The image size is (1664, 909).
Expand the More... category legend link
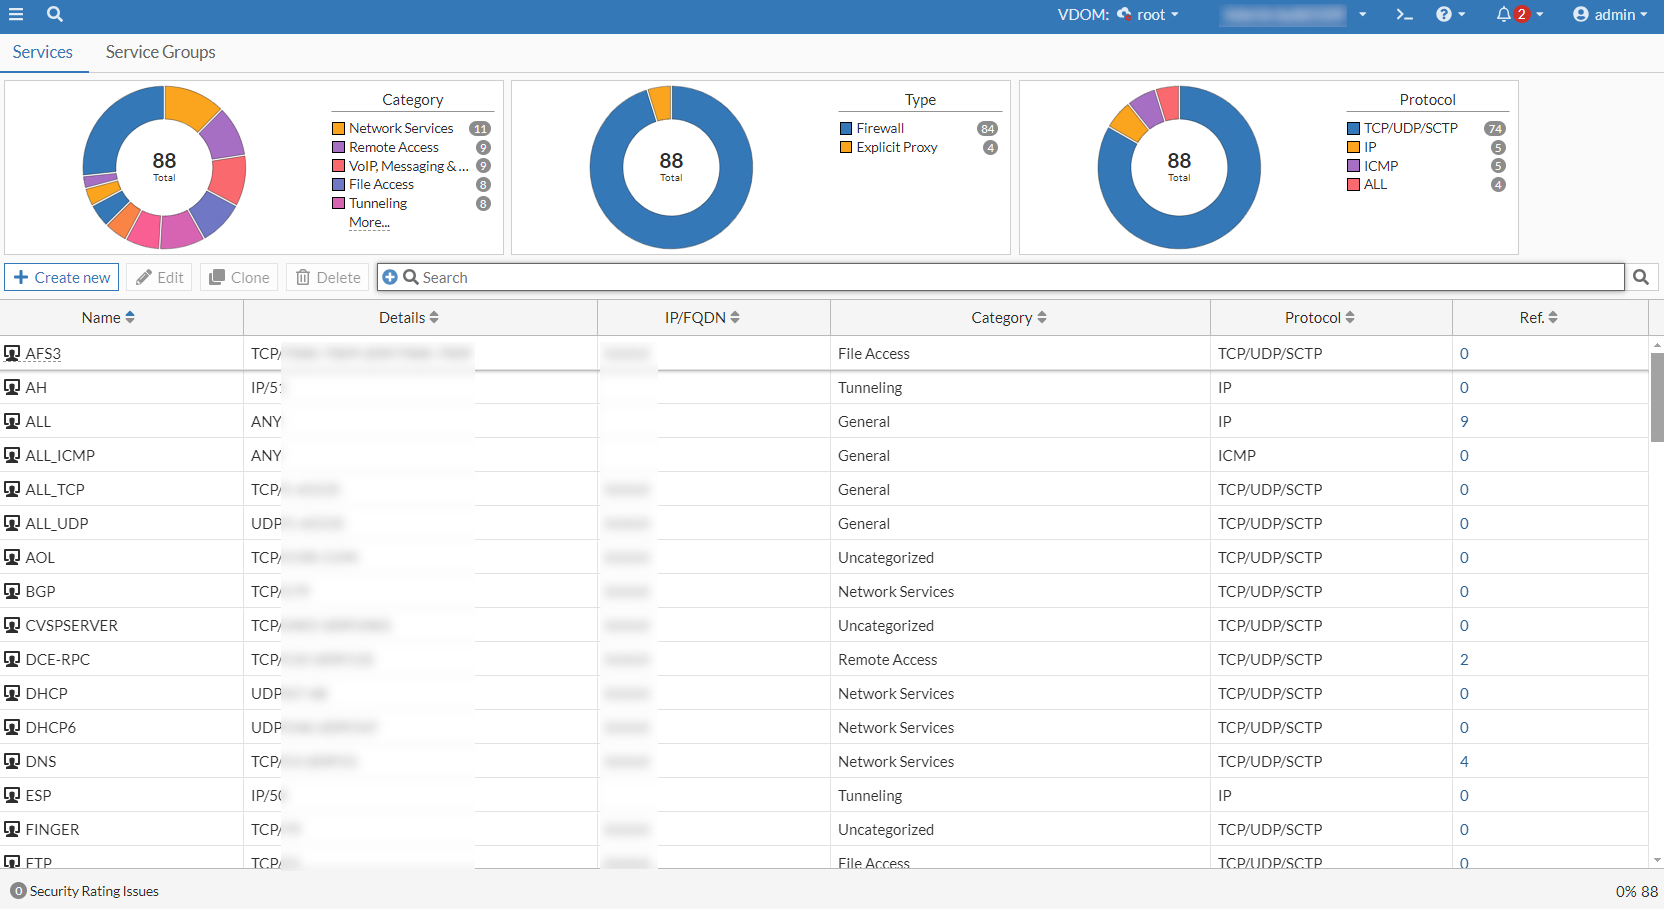369,222
